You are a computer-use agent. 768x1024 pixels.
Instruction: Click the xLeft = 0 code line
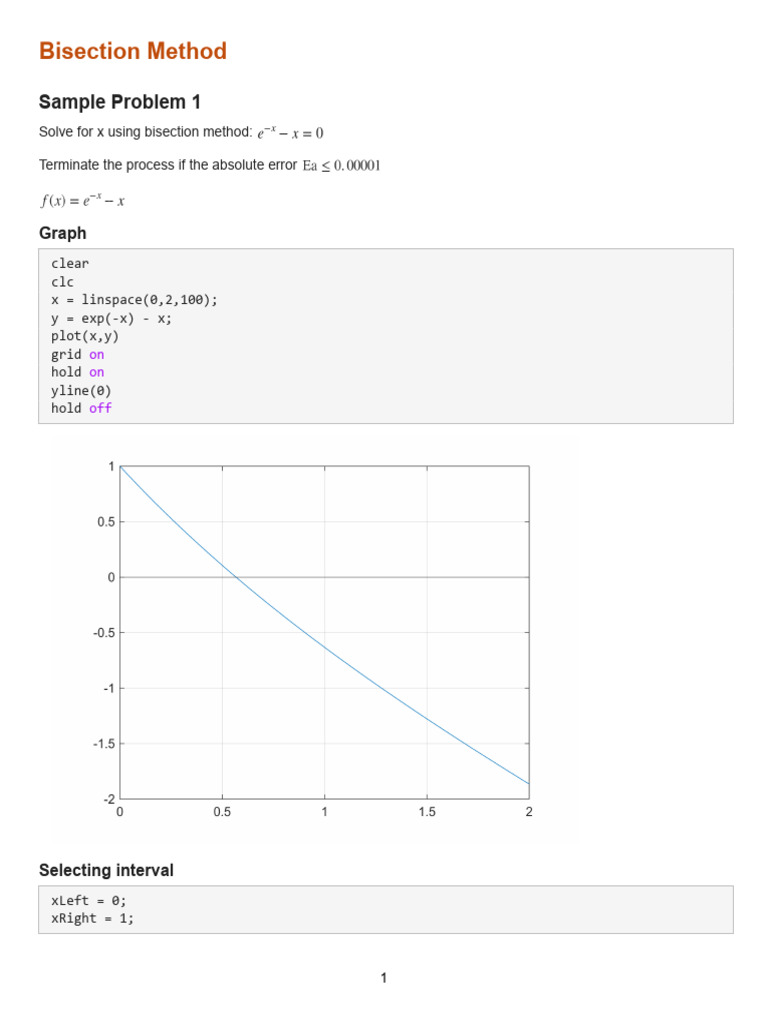coord(89,900)
